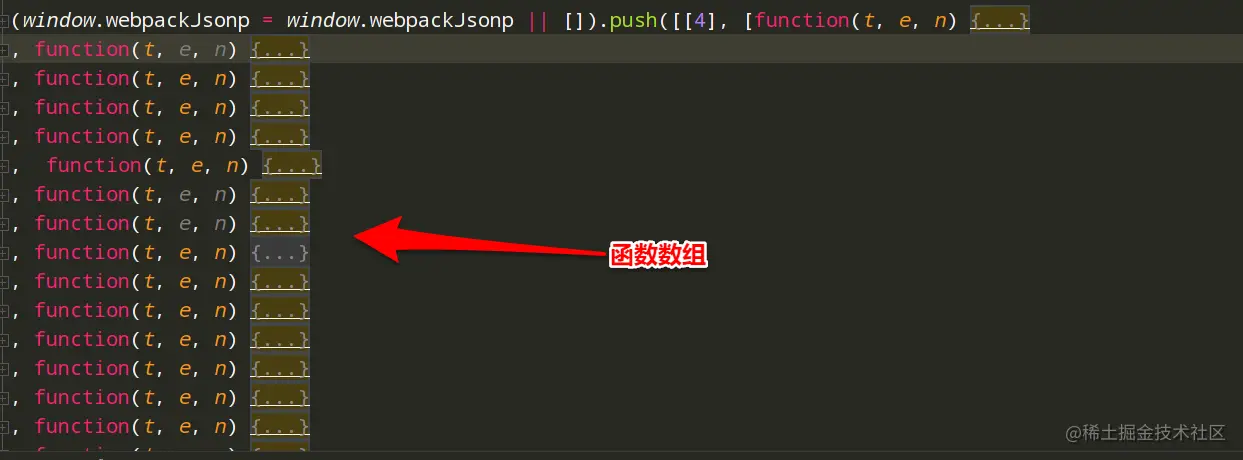Click the fold icon beside the gray unhighlighted {...} line
1243x460 pixels.
point(4,253)
